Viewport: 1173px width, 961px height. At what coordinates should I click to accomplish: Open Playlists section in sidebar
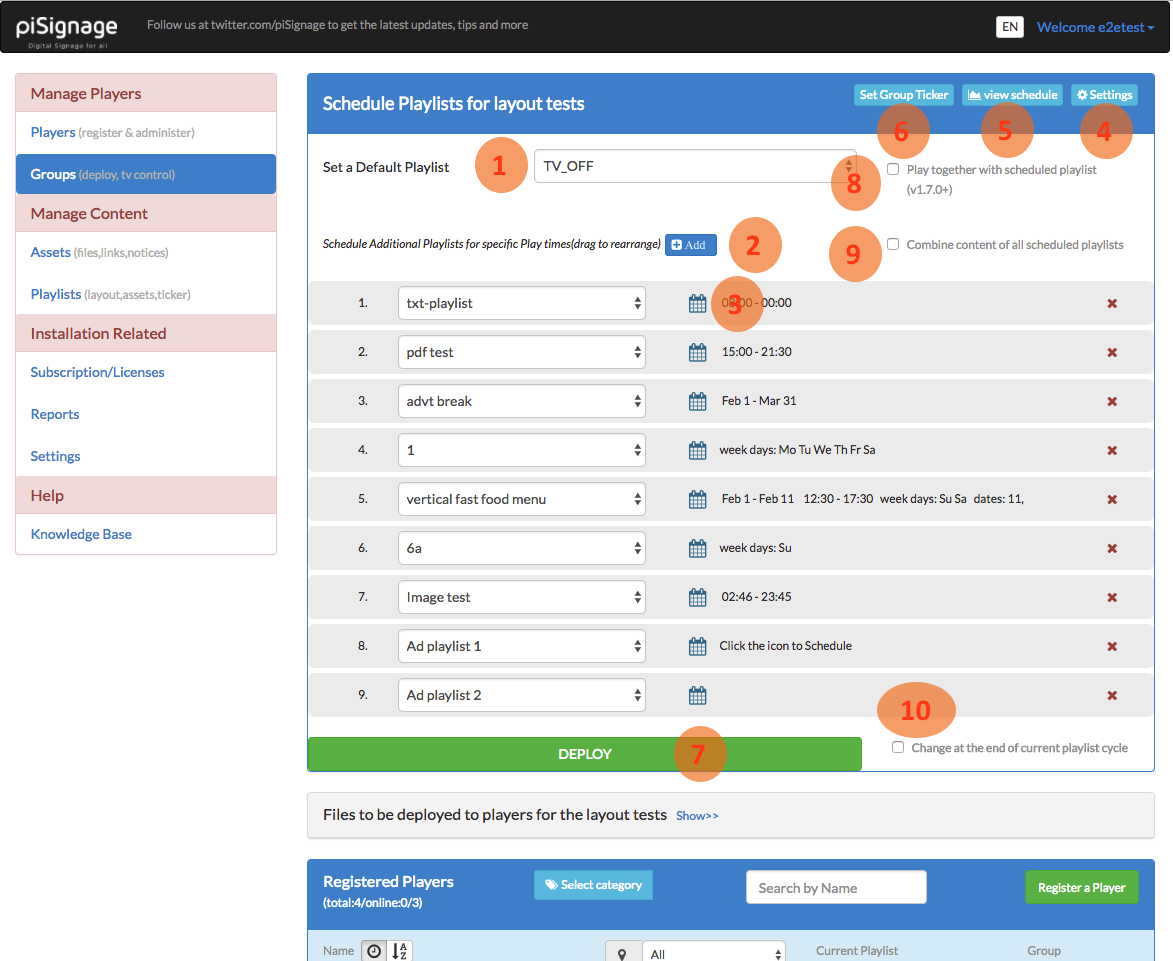pos(56,294)
